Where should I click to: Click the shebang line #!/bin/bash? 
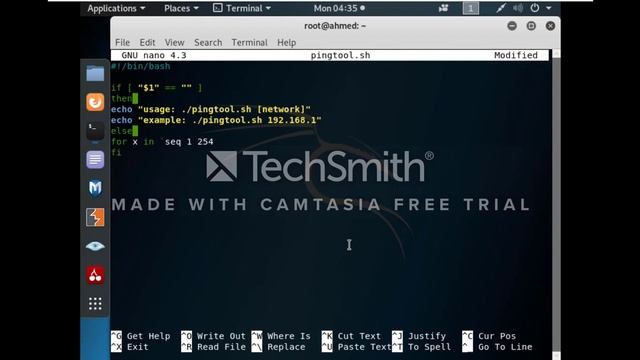(140, 66)
